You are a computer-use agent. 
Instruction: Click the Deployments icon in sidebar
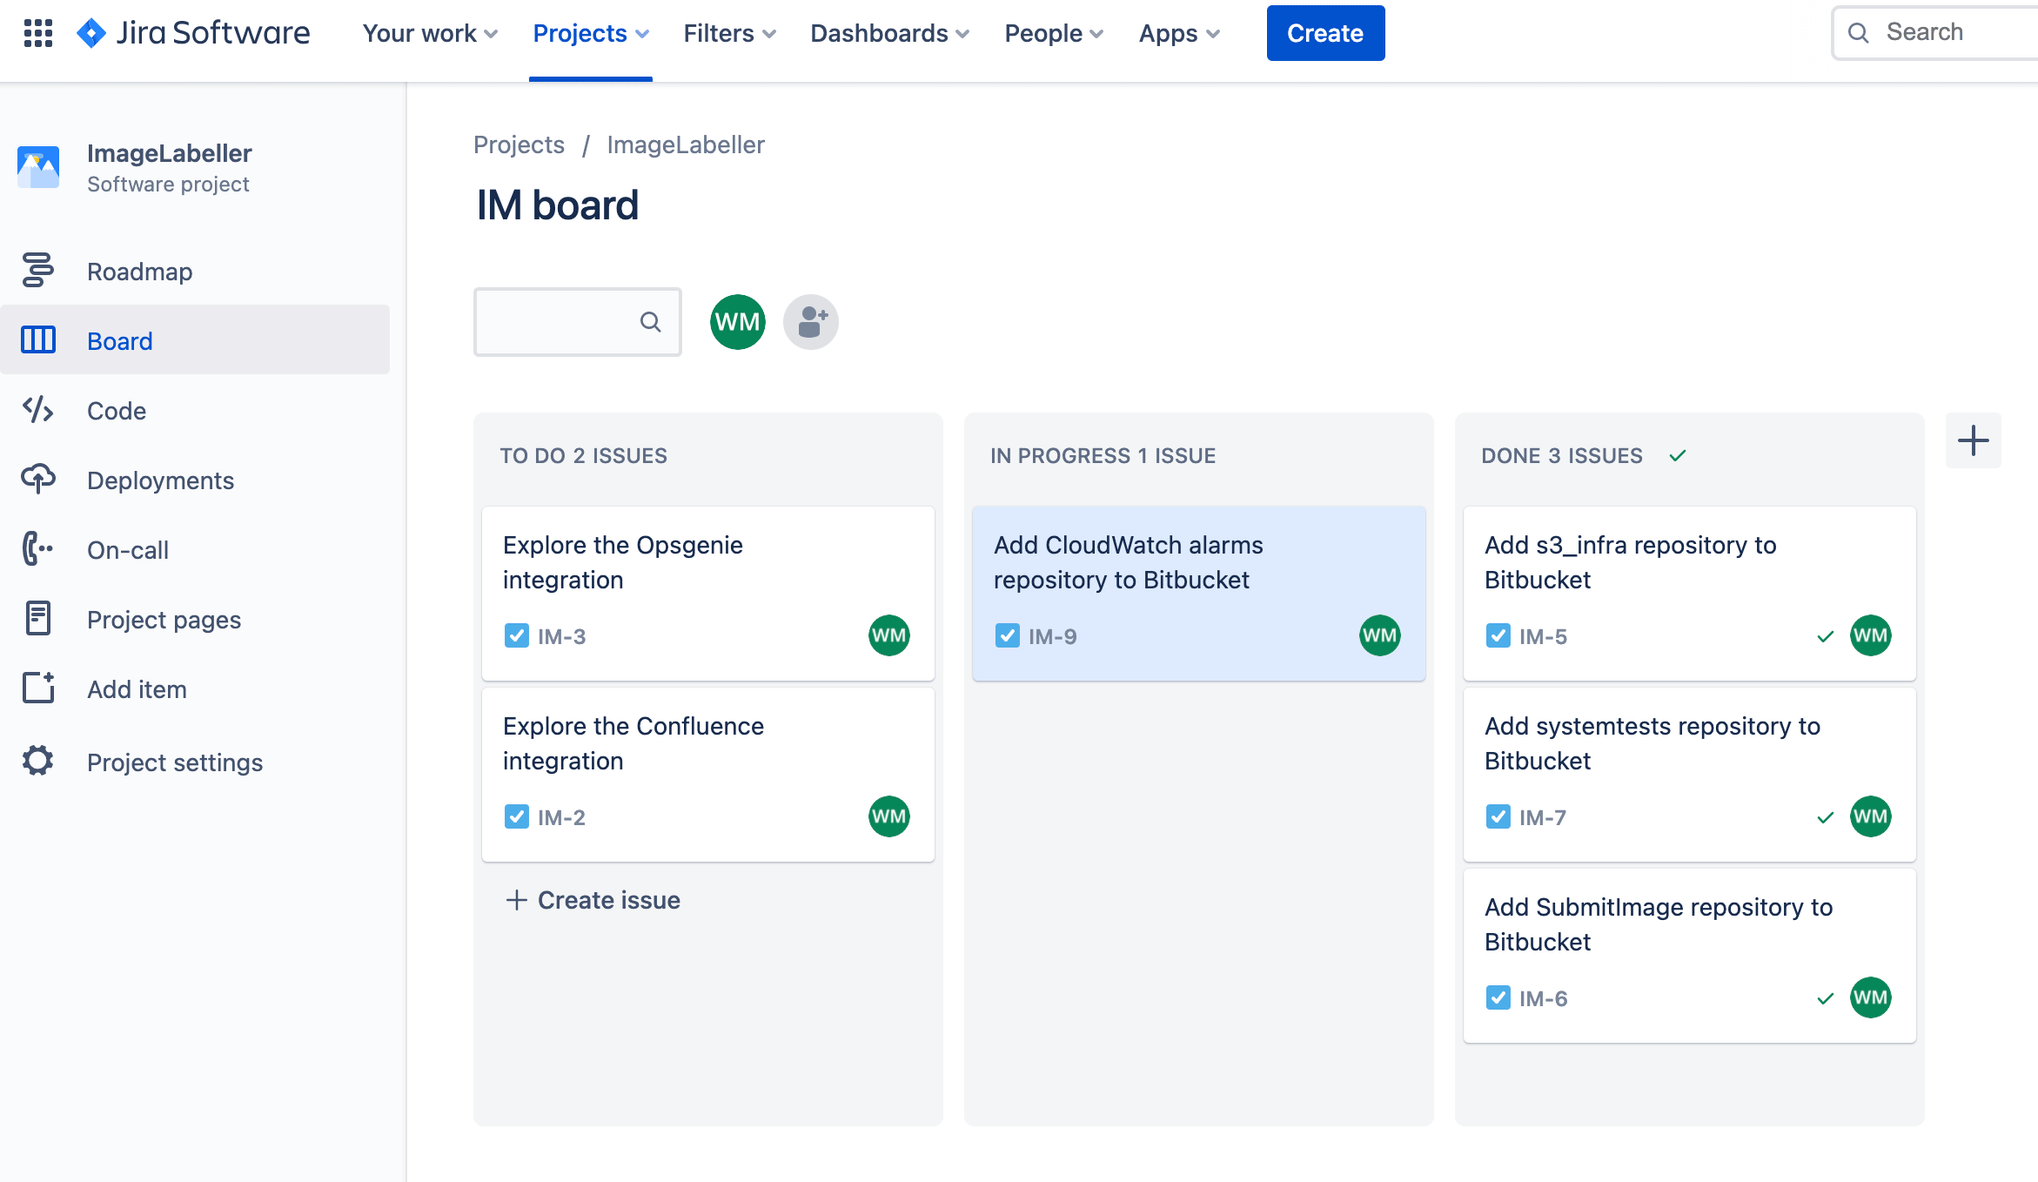pyautogui.click(x=38, y=481)
